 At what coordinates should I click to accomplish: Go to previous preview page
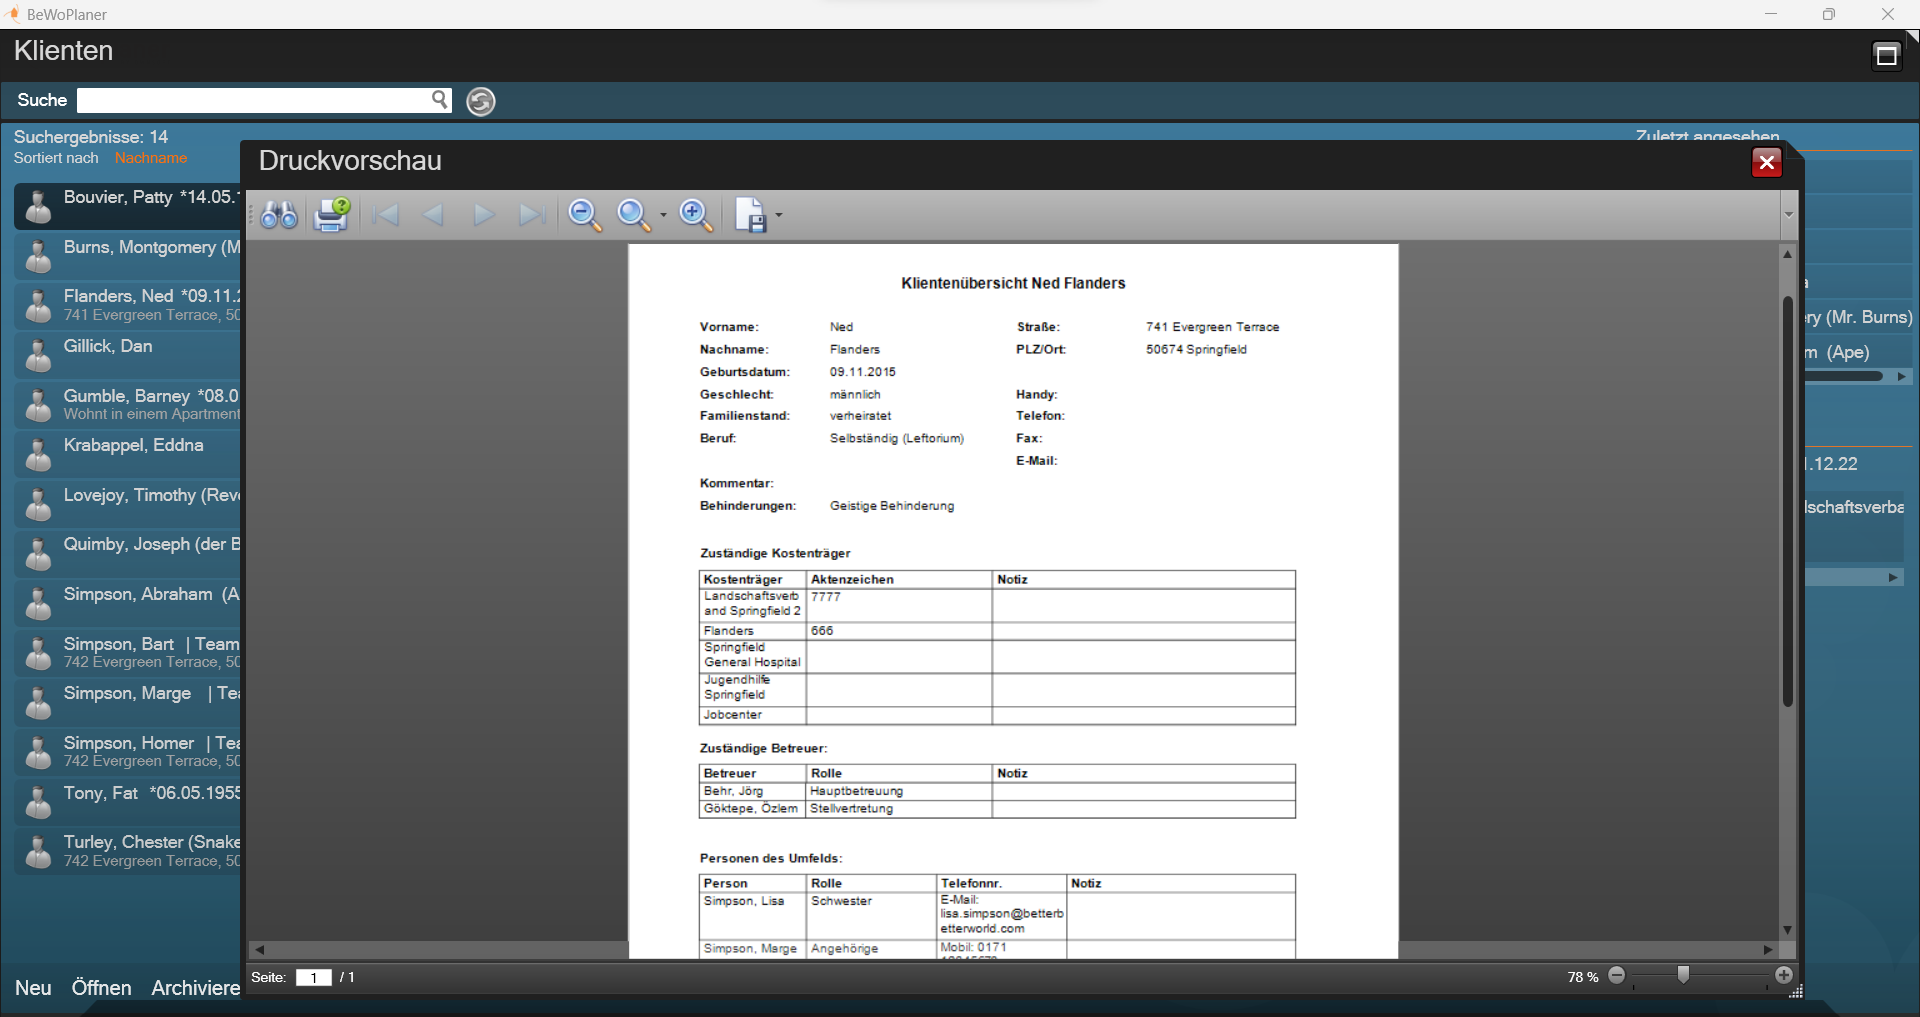tap(434, 215)
